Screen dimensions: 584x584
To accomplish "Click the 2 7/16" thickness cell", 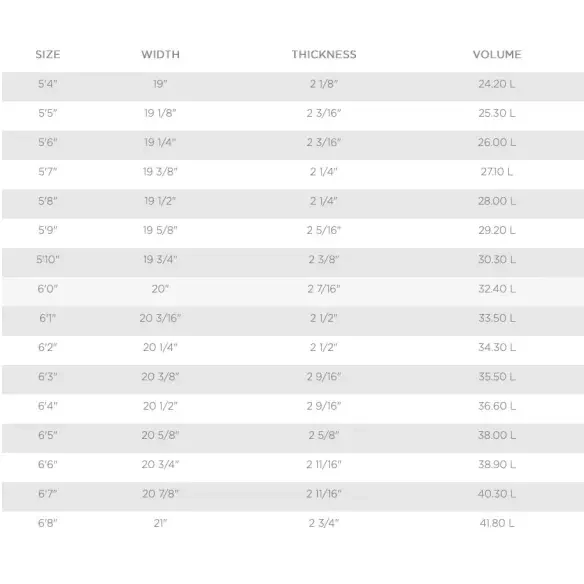I will point(324,289).
